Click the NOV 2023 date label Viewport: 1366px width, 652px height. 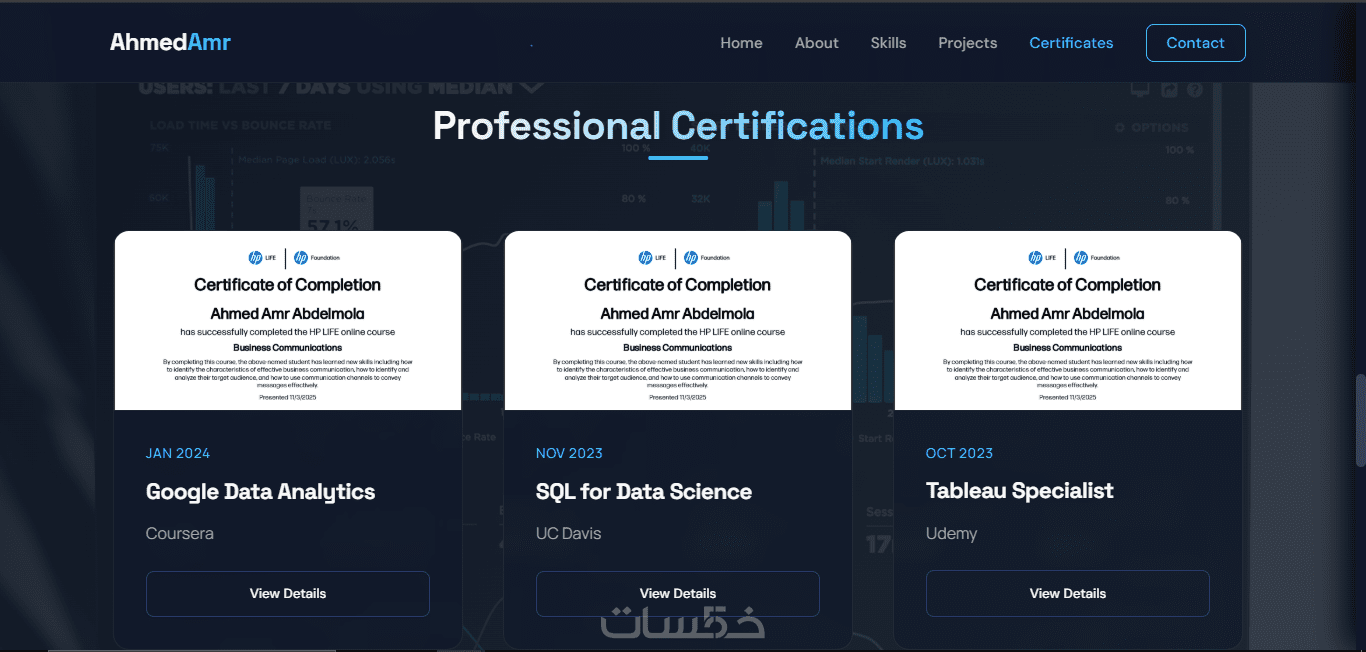569,453
